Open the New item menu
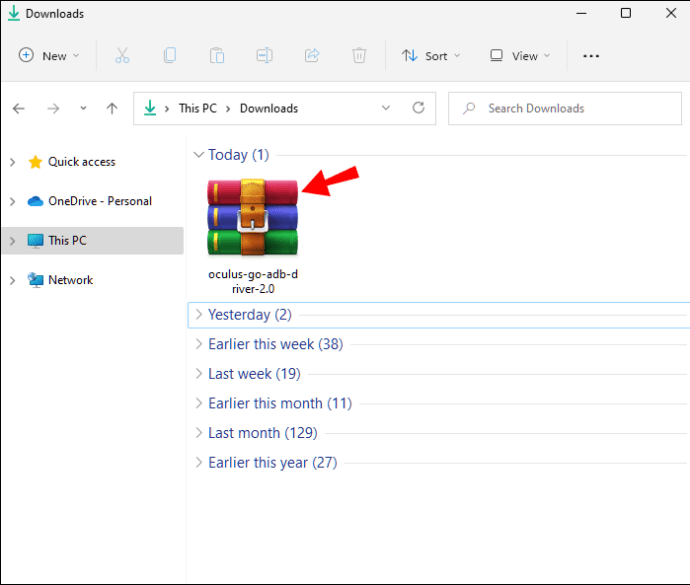Screen dimensions: 690x585 pos(48,56)
